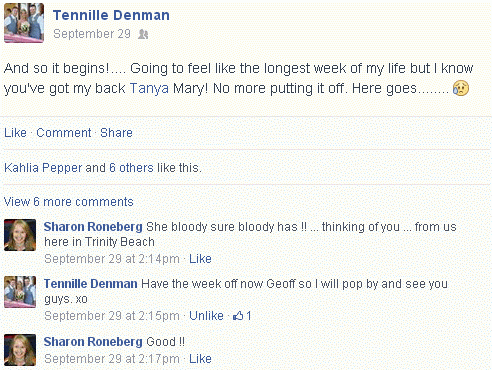Like the post using the Like link
The width and height of the screenshot is (492, 370).
point(15,133)
